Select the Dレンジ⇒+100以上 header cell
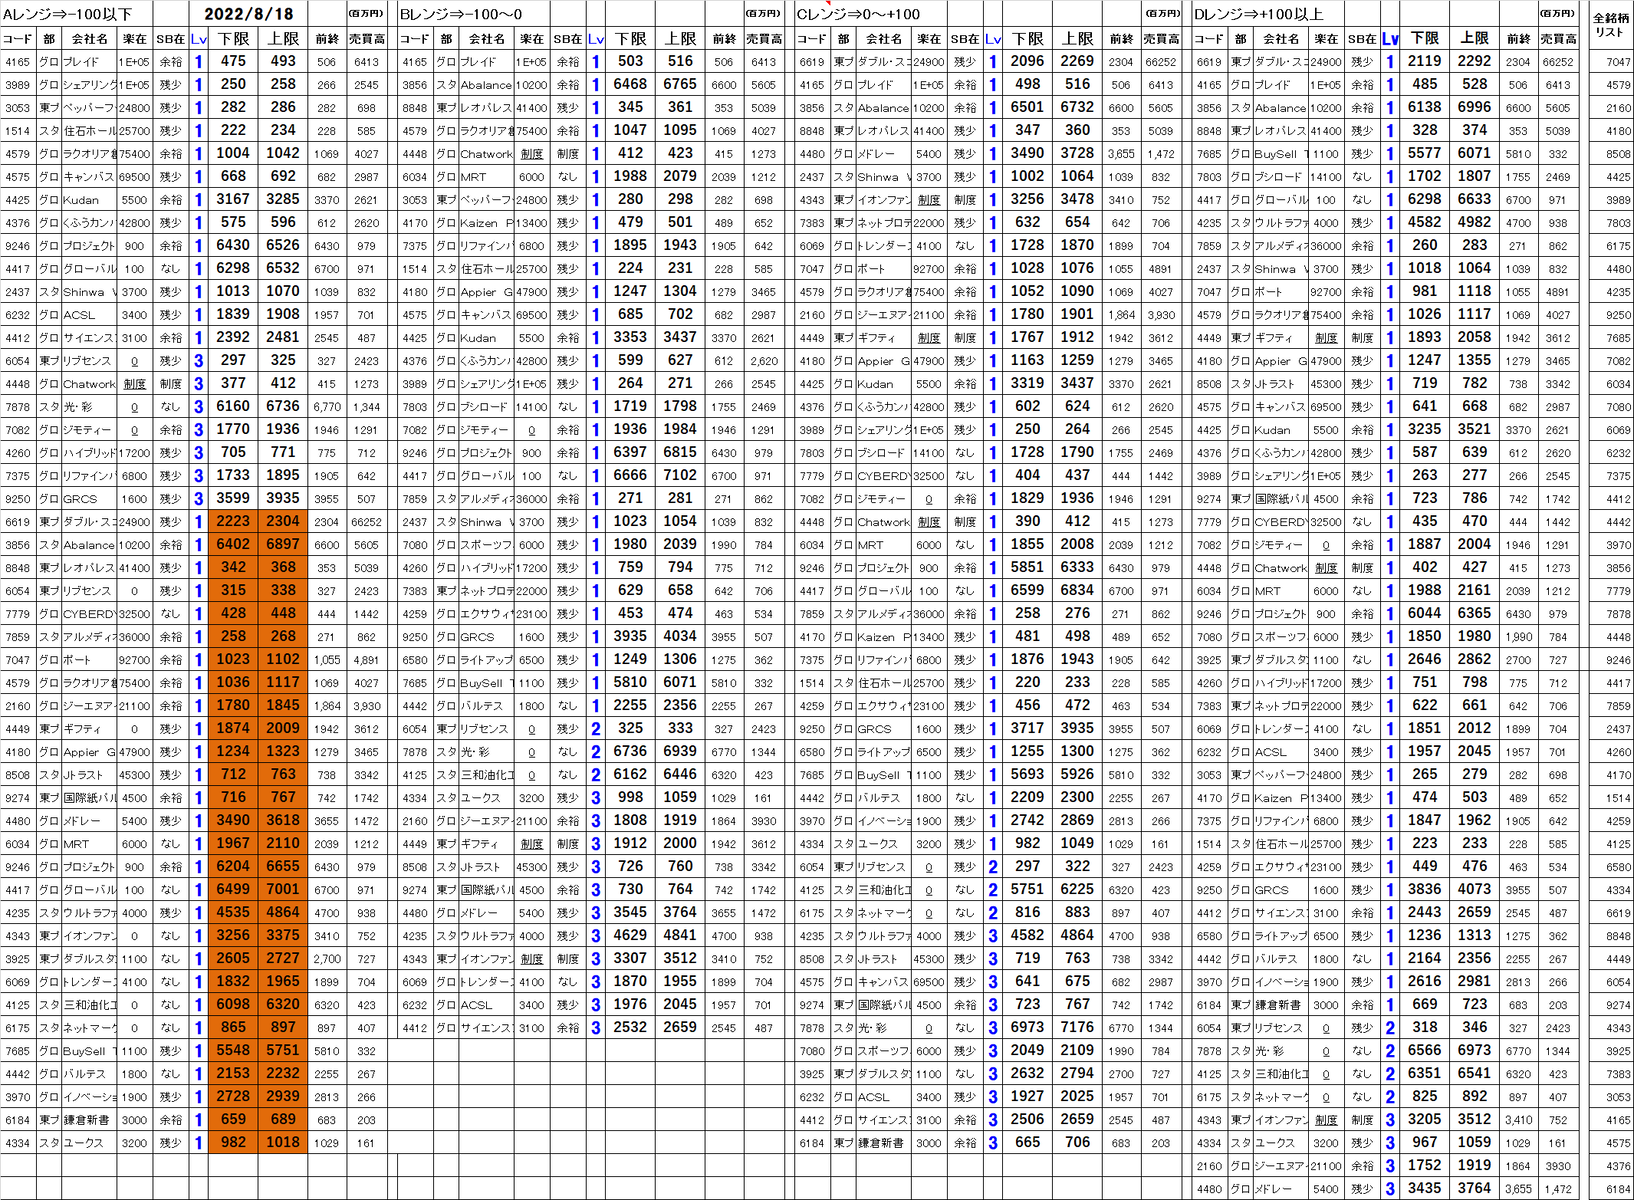This screenshot has width=1634, height=1200. point(1258,14)
